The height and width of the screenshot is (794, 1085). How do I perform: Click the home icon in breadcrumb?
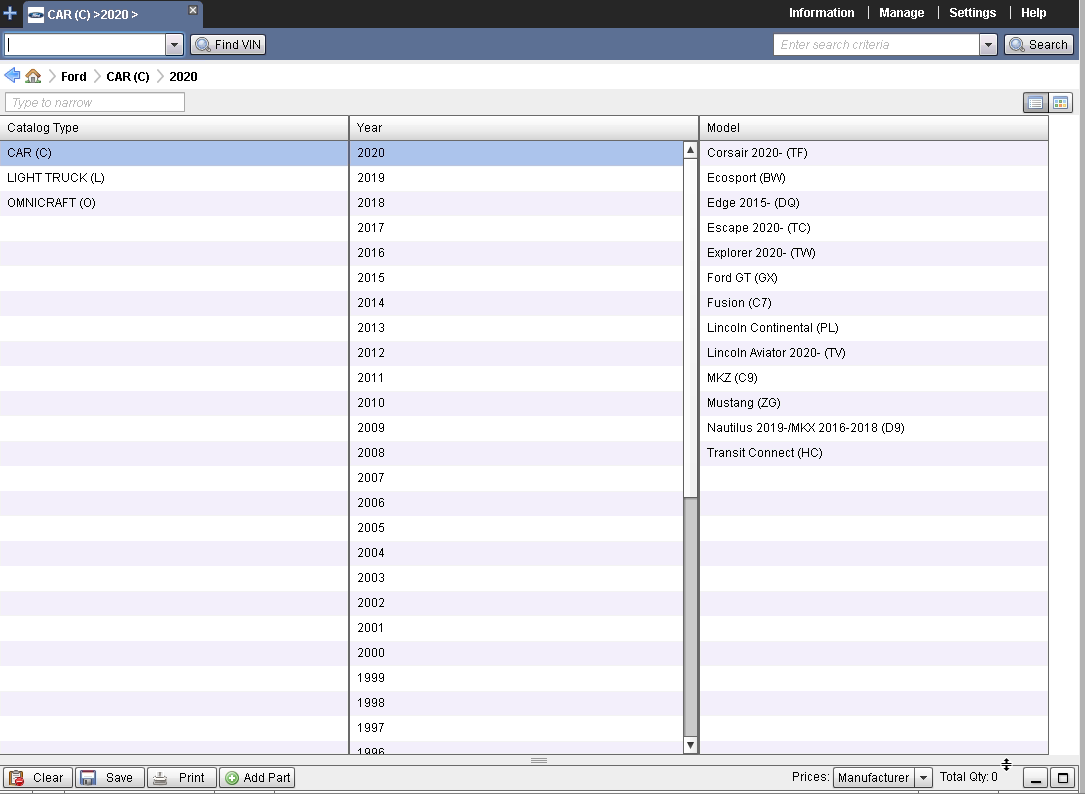(33, 76)
